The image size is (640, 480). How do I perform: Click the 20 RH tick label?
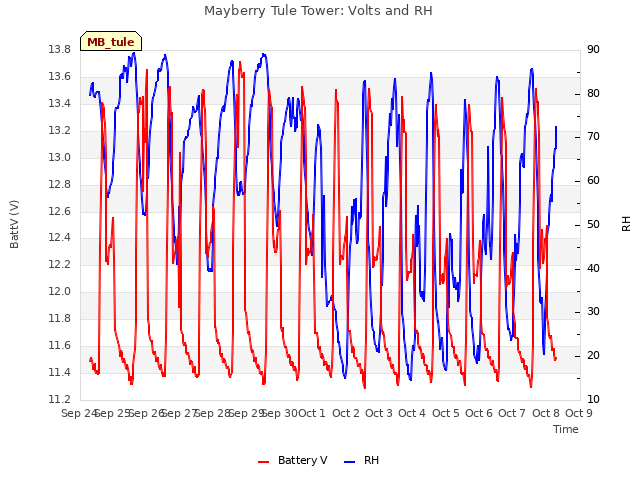(x=593, y=356)
